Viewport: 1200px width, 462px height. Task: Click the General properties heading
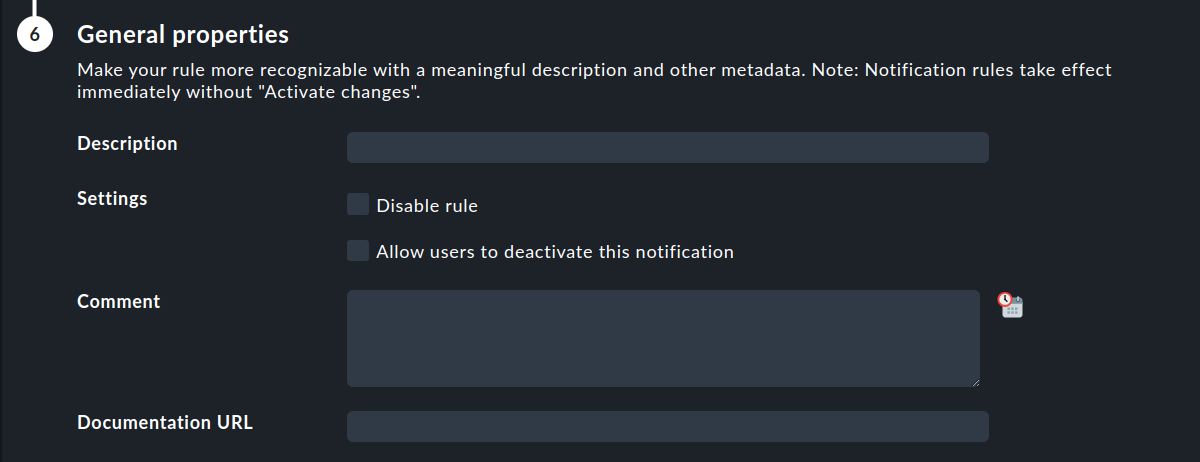183,35
